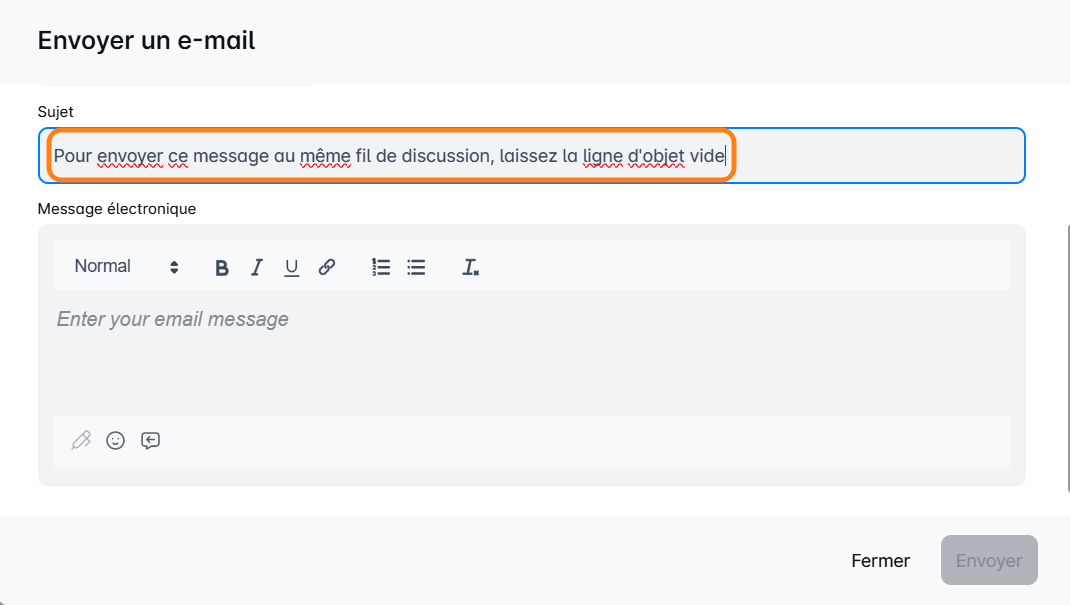The image size is (1070, 605).
Task: Focus the Sujet text field
Action: (x=870, y=156)
